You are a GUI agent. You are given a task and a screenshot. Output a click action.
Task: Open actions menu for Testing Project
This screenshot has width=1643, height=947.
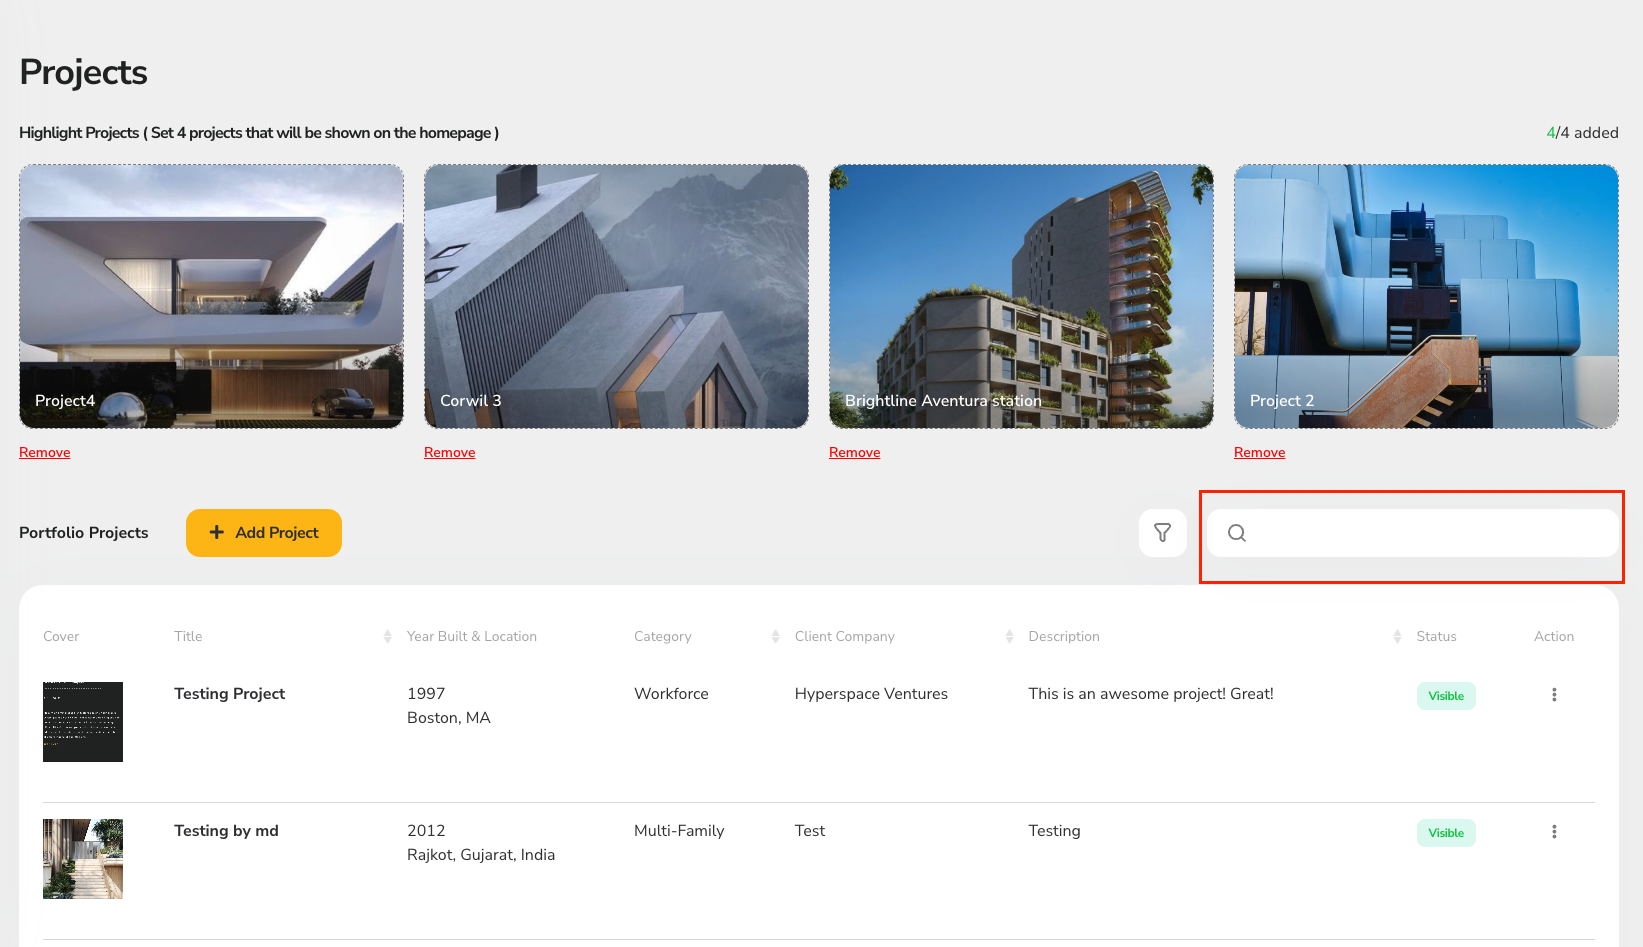tap(1553, 695)
